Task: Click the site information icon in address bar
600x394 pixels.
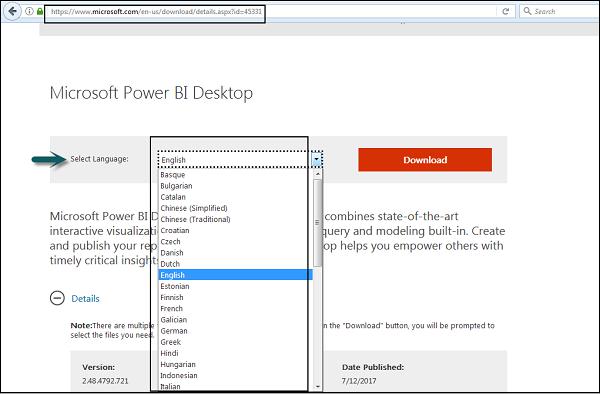Action: (29, 11)
